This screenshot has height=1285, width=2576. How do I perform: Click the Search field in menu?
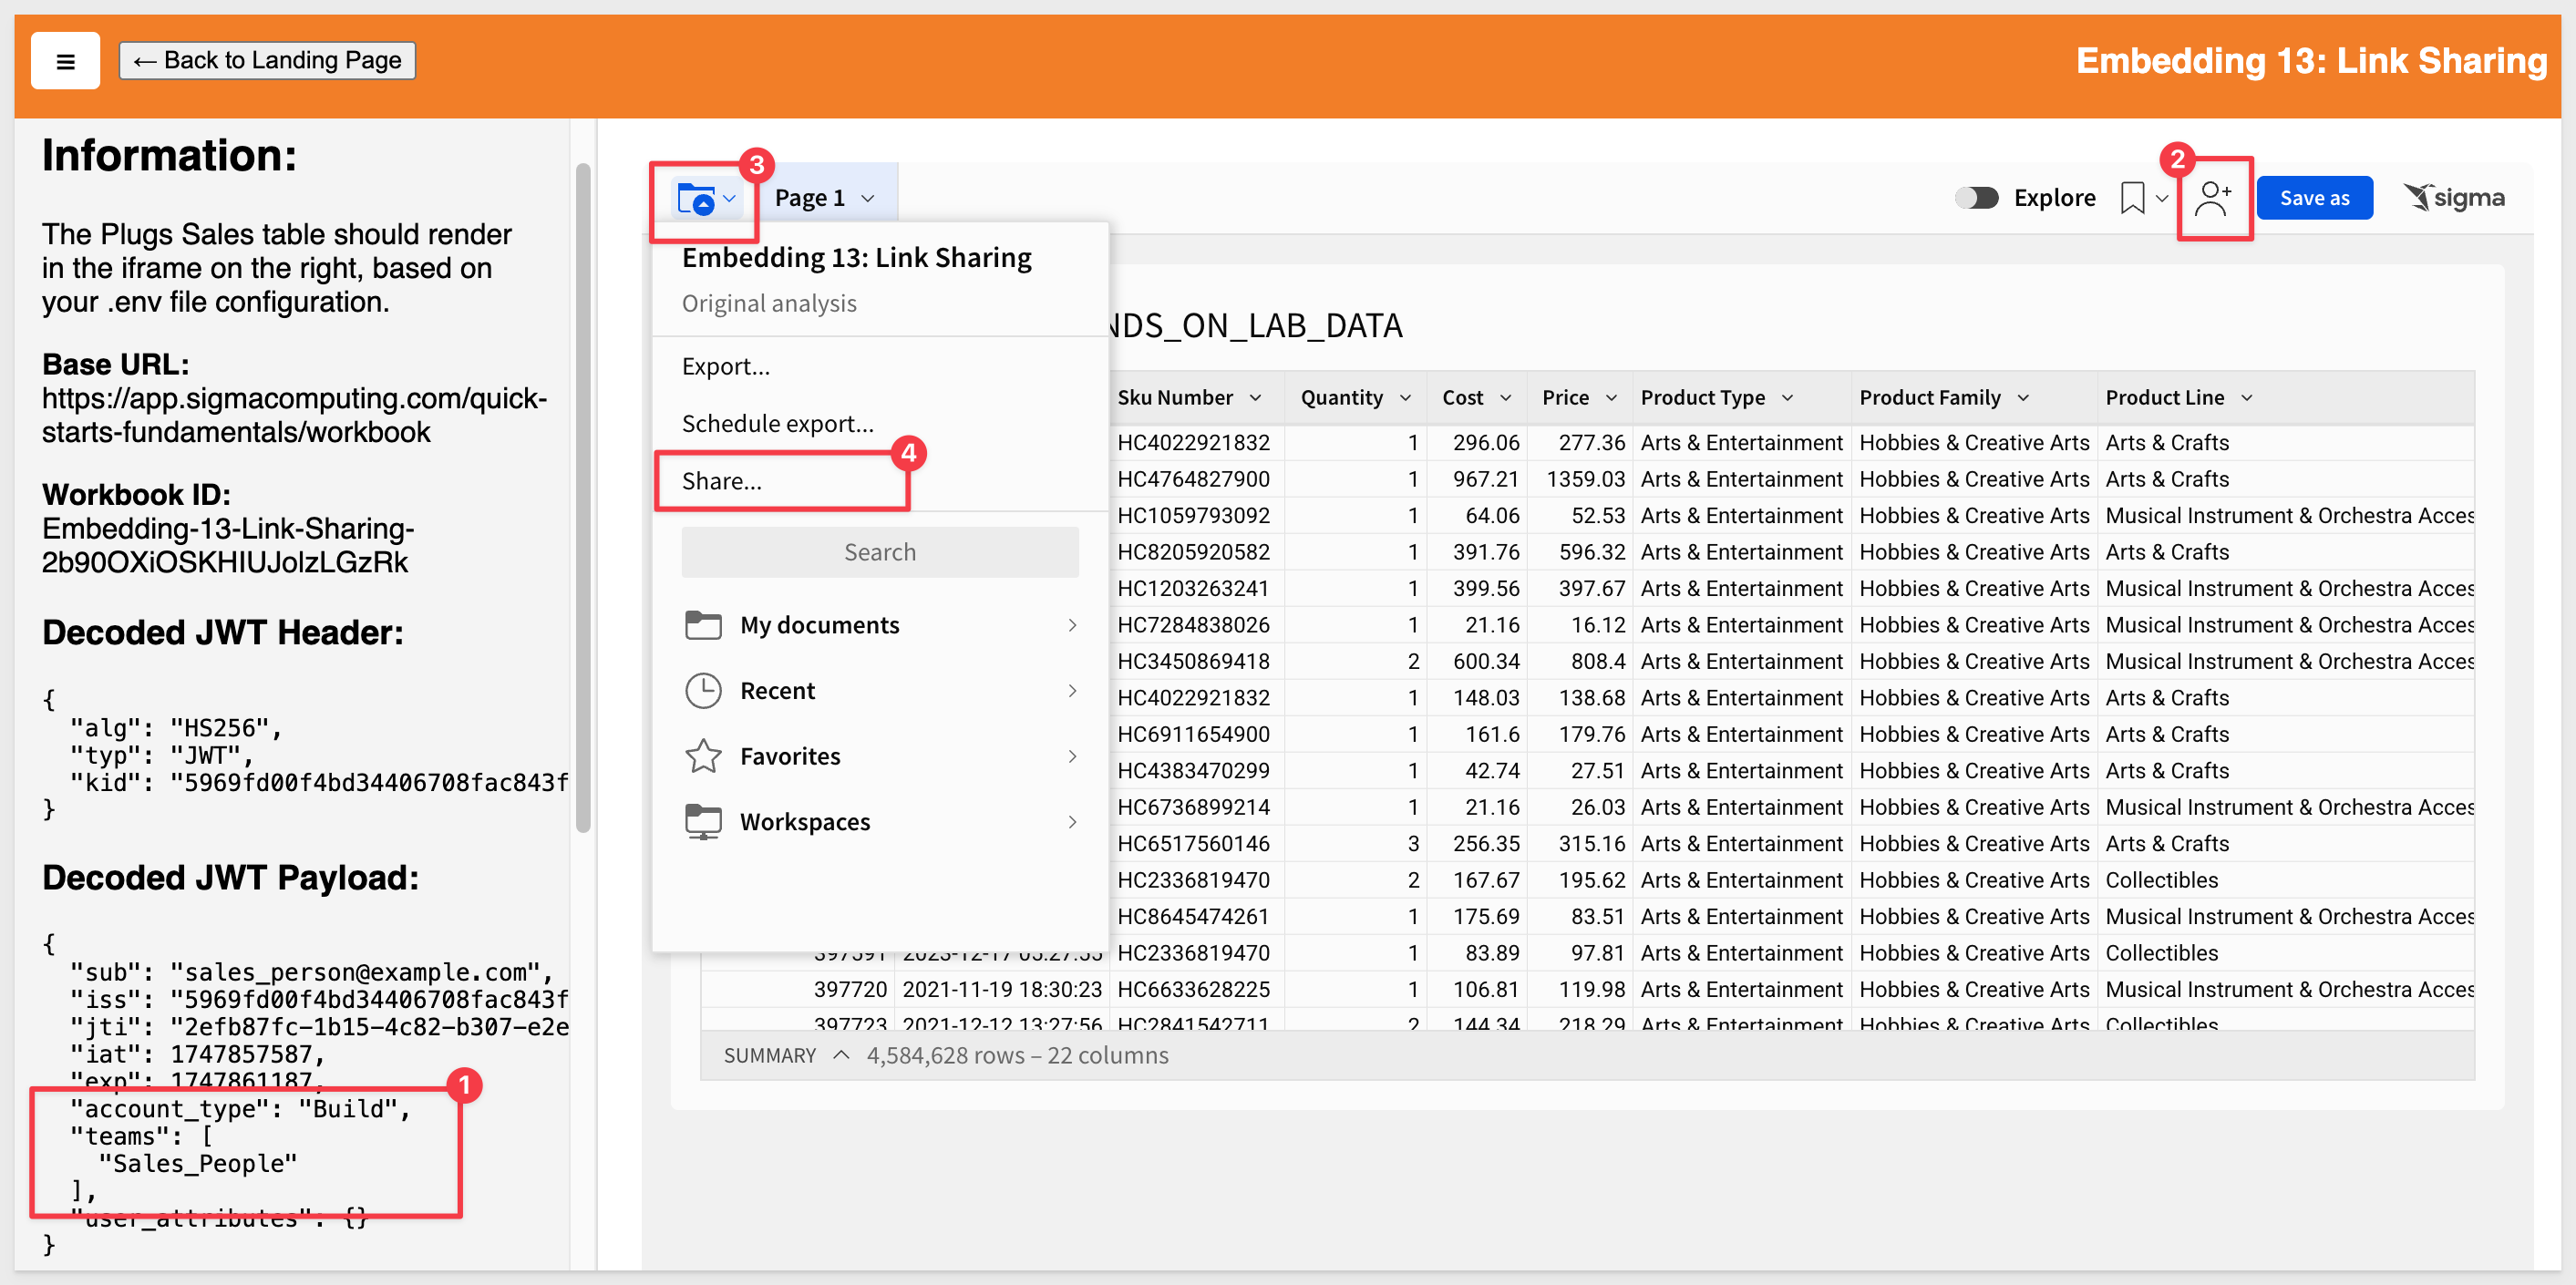tap(880, 552)
